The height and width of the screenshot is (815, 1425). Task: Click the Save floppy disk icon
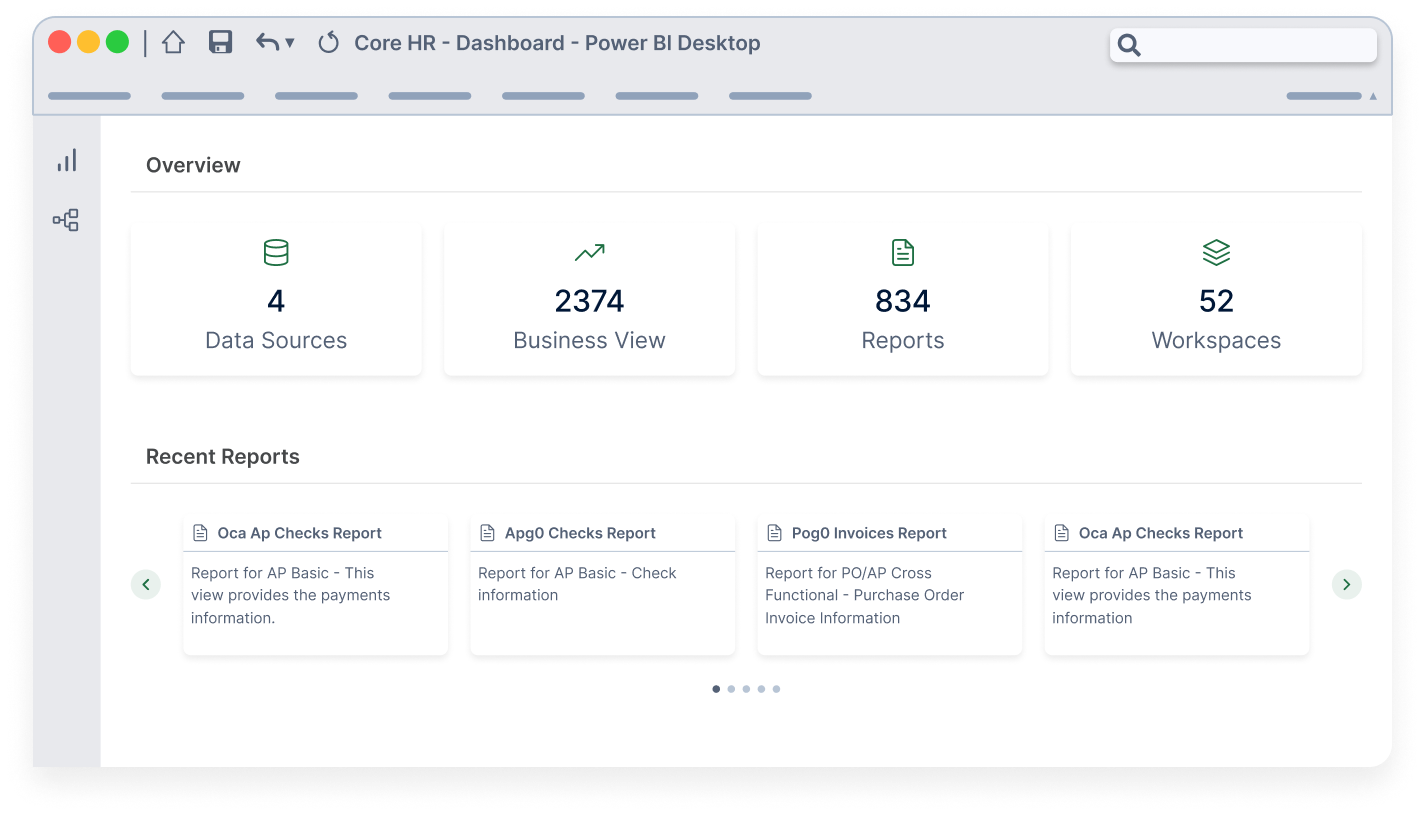pos(220,42)
